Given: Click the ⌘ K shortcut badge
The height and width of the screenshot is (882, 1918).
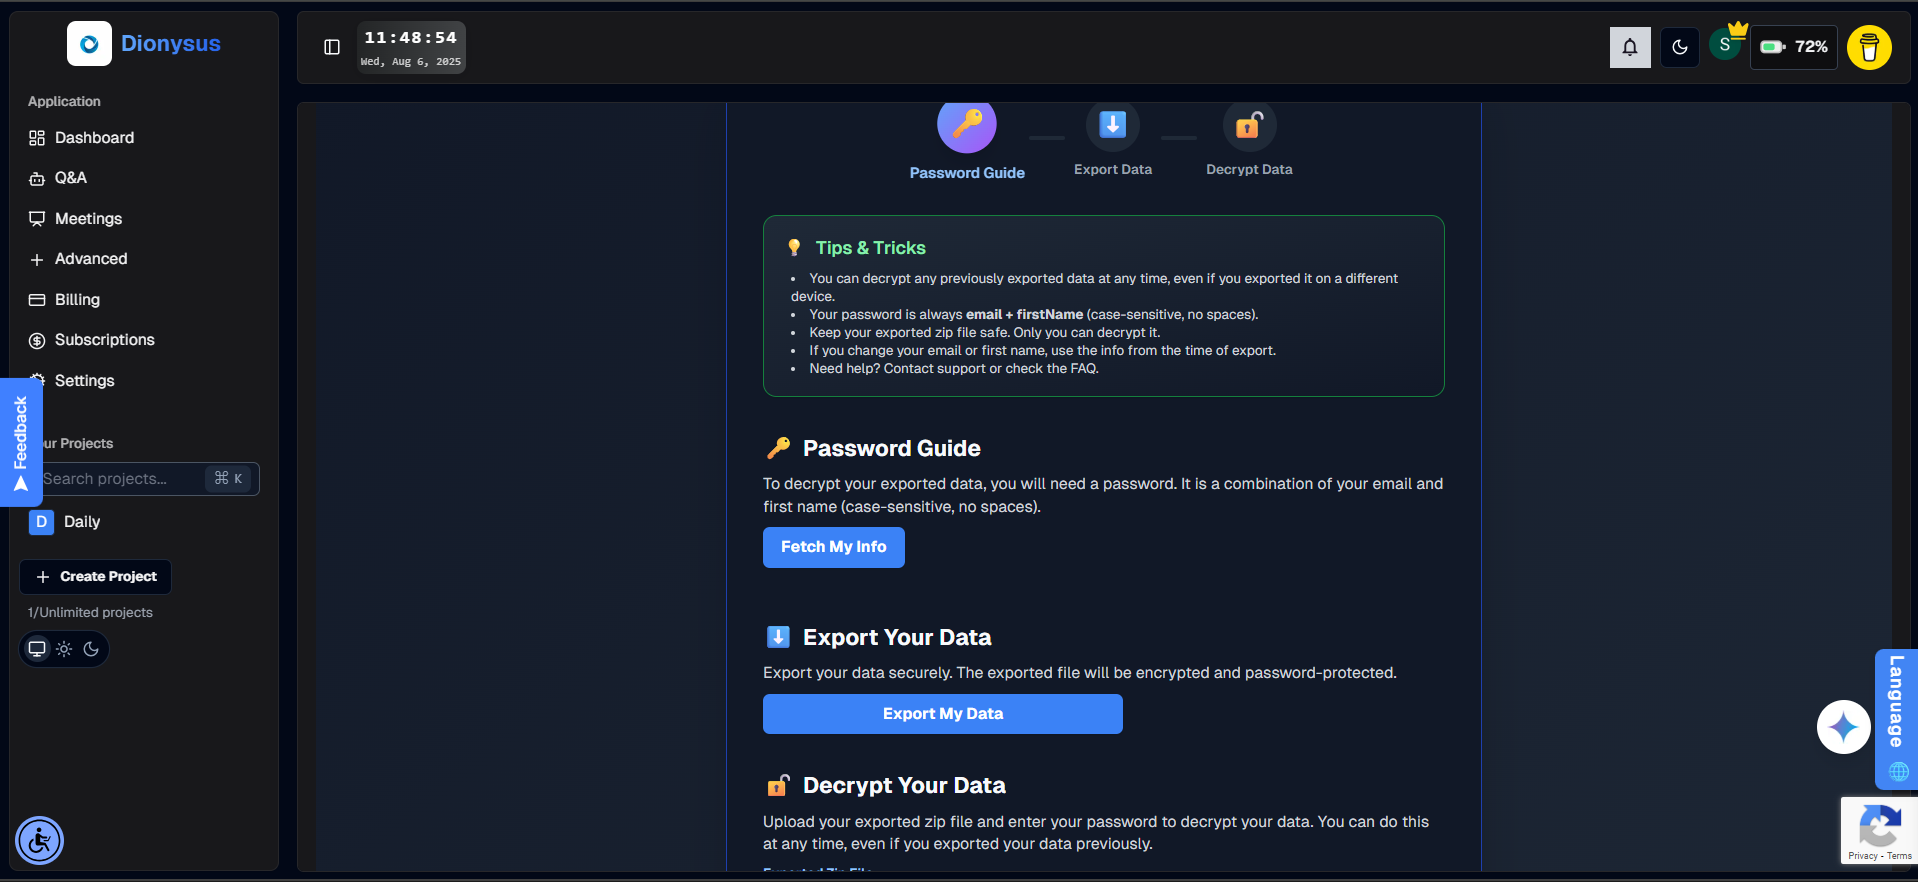Looking at the screenshot, I should 229,479.
